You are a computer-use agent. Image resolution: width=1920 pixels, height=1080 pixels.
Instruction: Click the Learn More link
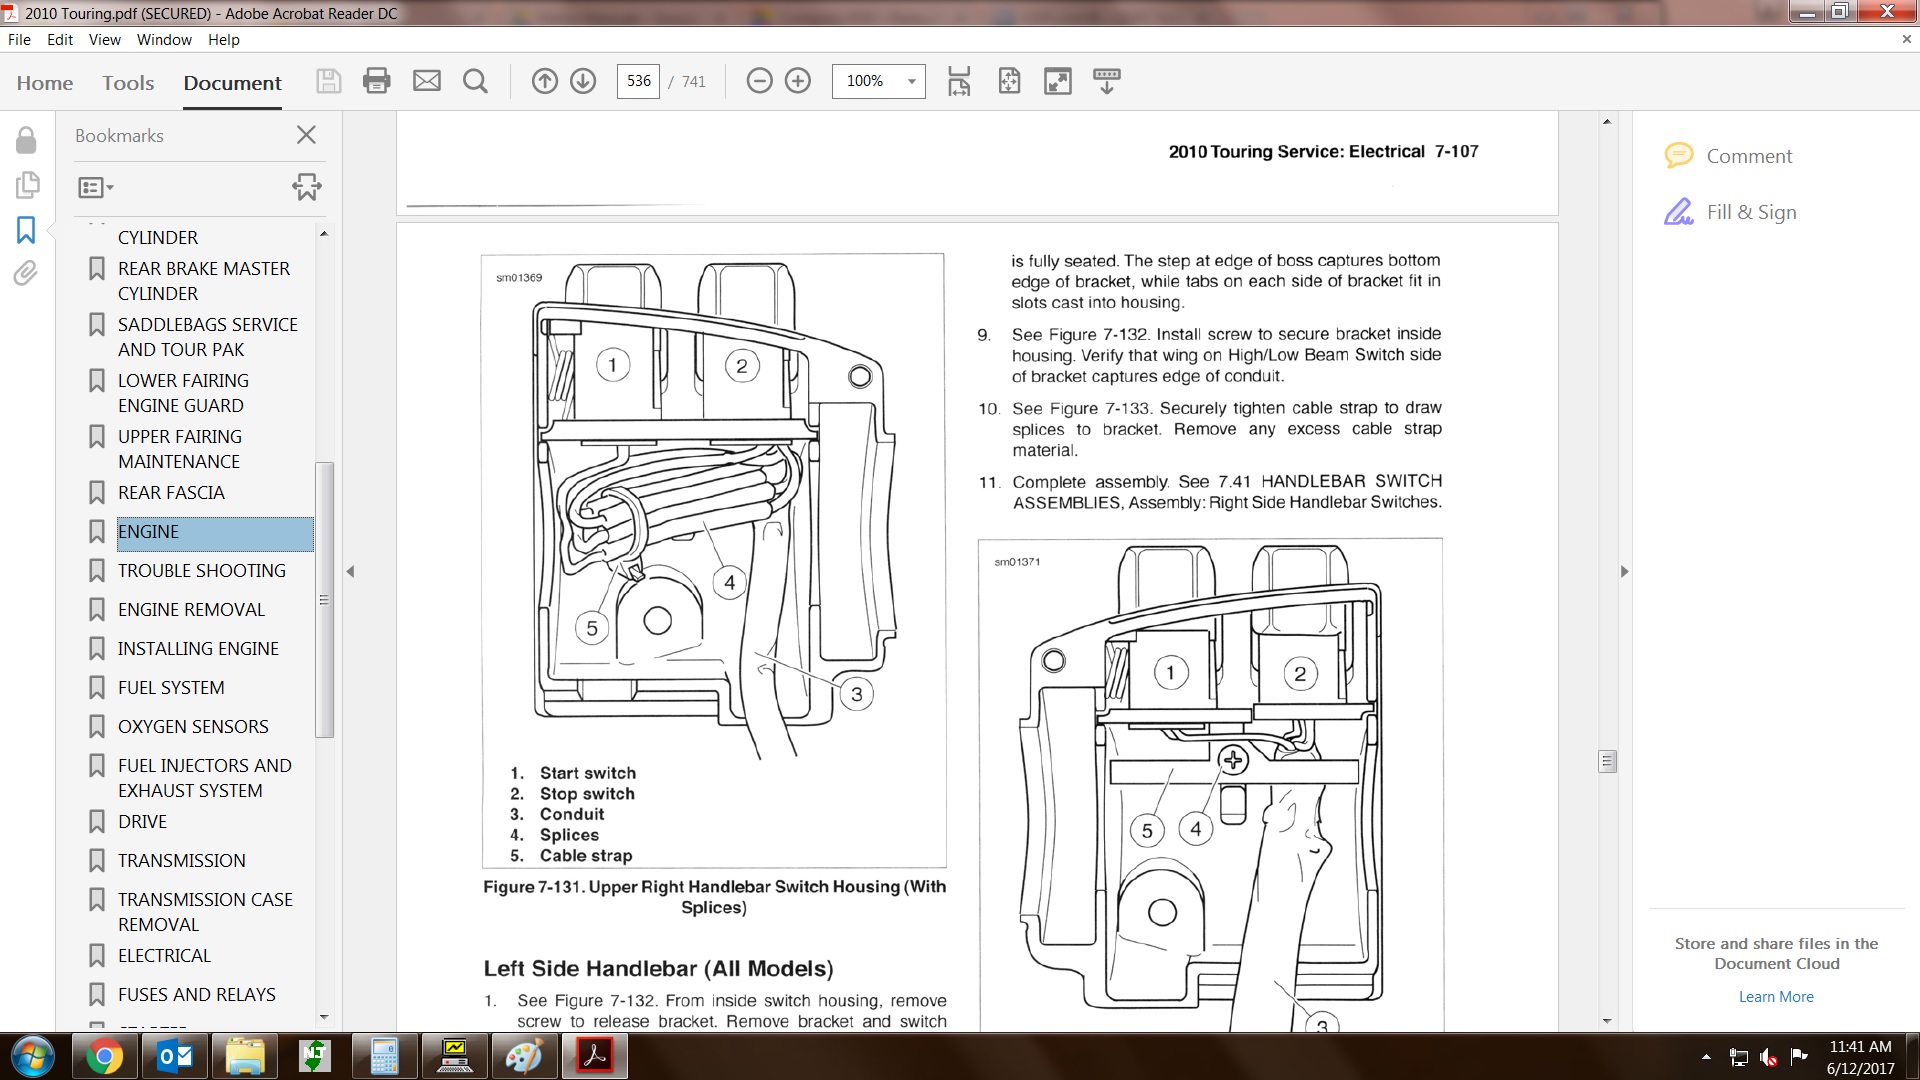[1775, 997]
